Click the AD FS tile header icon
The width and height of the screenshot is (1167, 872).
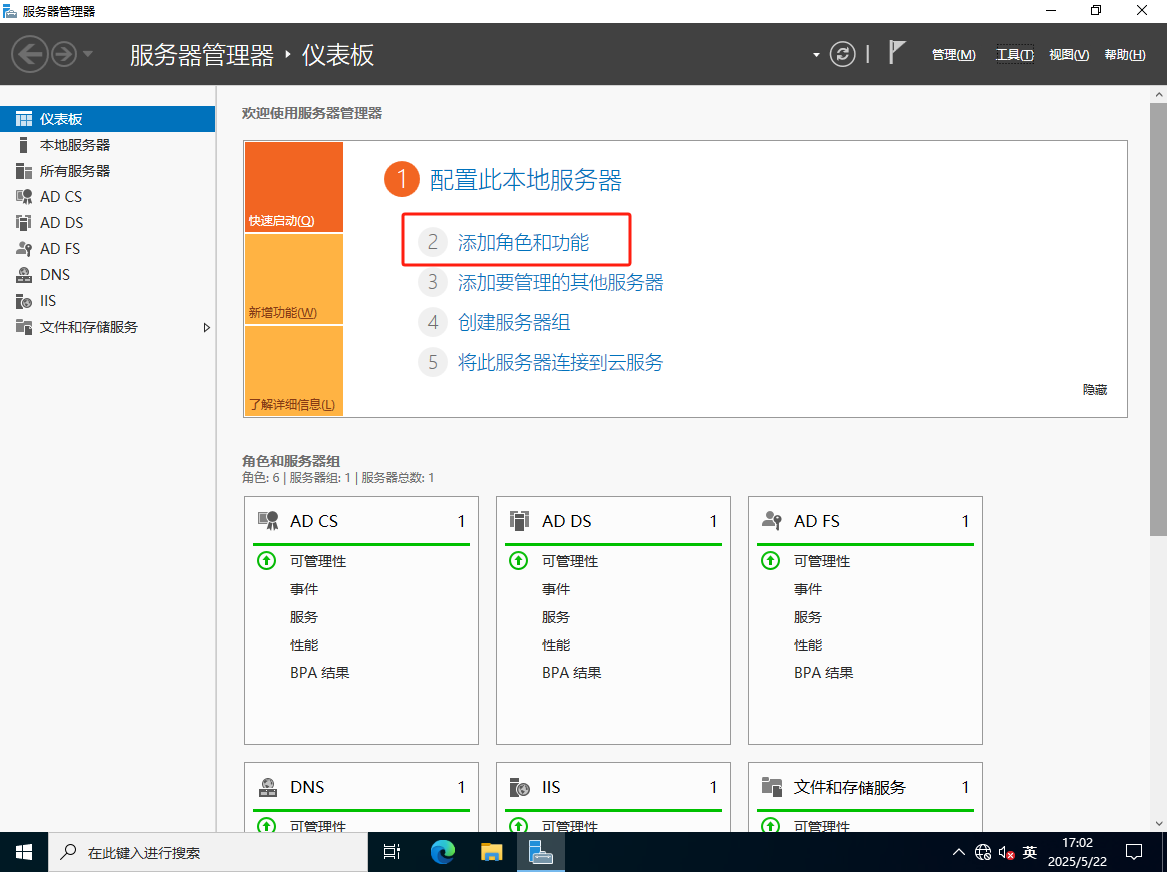pos(772,521)
